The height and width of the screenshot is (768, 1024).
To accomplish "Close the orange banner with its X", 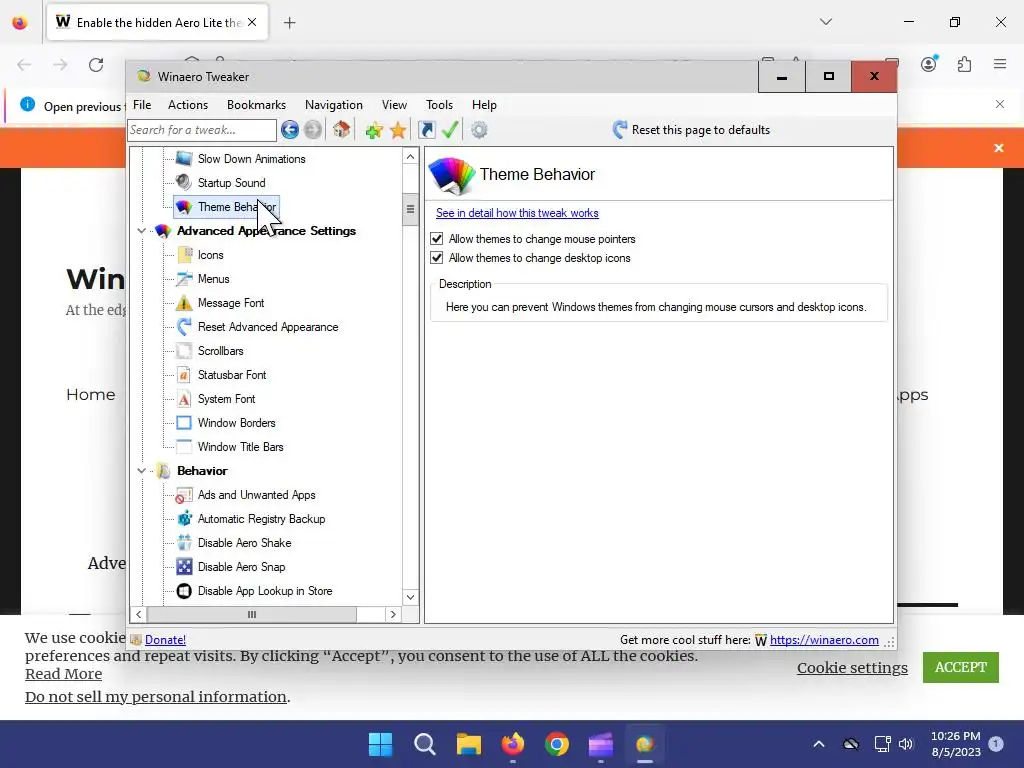I will click(999, 148).
